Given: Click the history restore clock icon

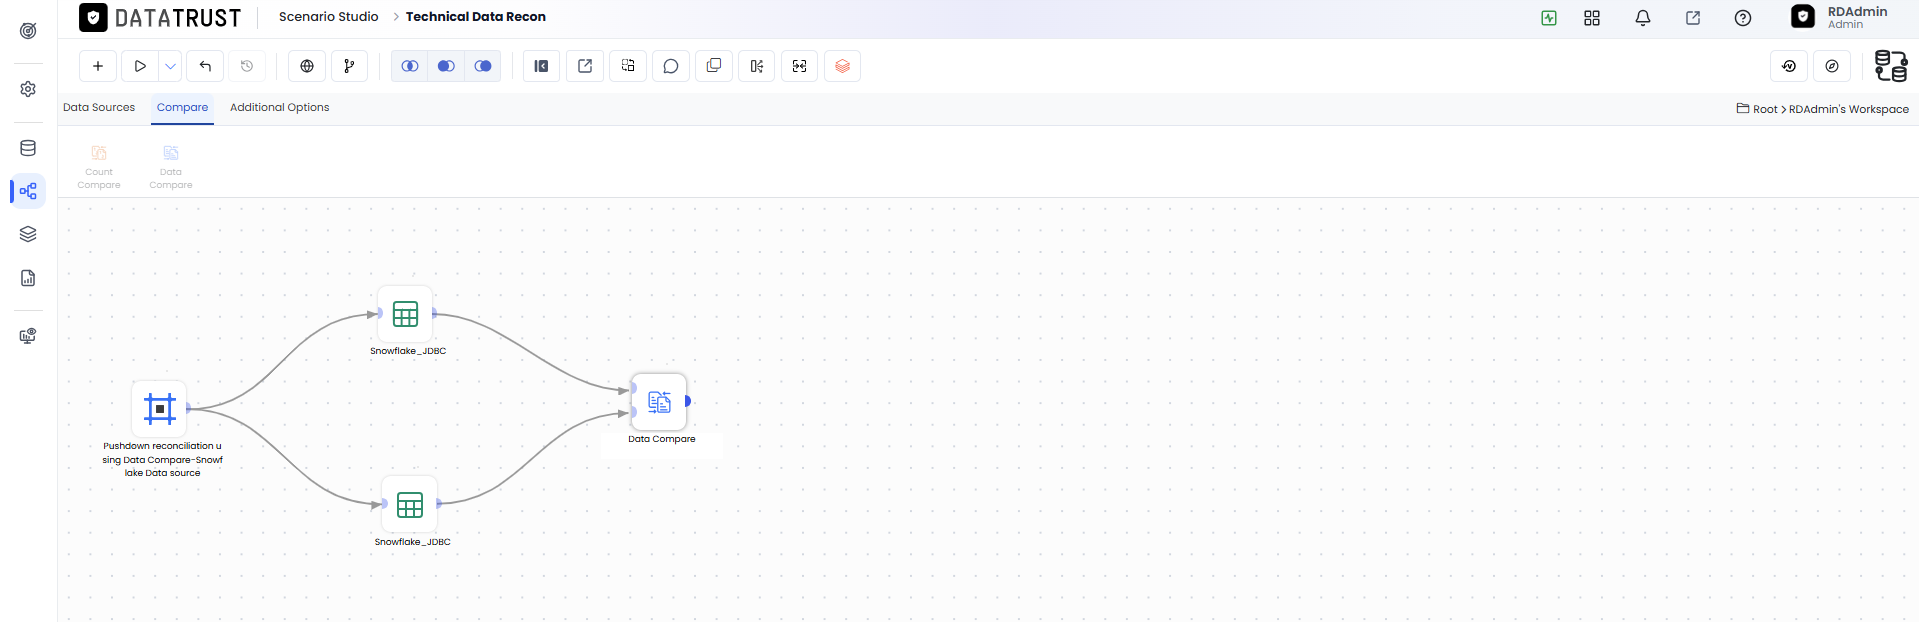Looking at the screenshot, I should (247, 66).
